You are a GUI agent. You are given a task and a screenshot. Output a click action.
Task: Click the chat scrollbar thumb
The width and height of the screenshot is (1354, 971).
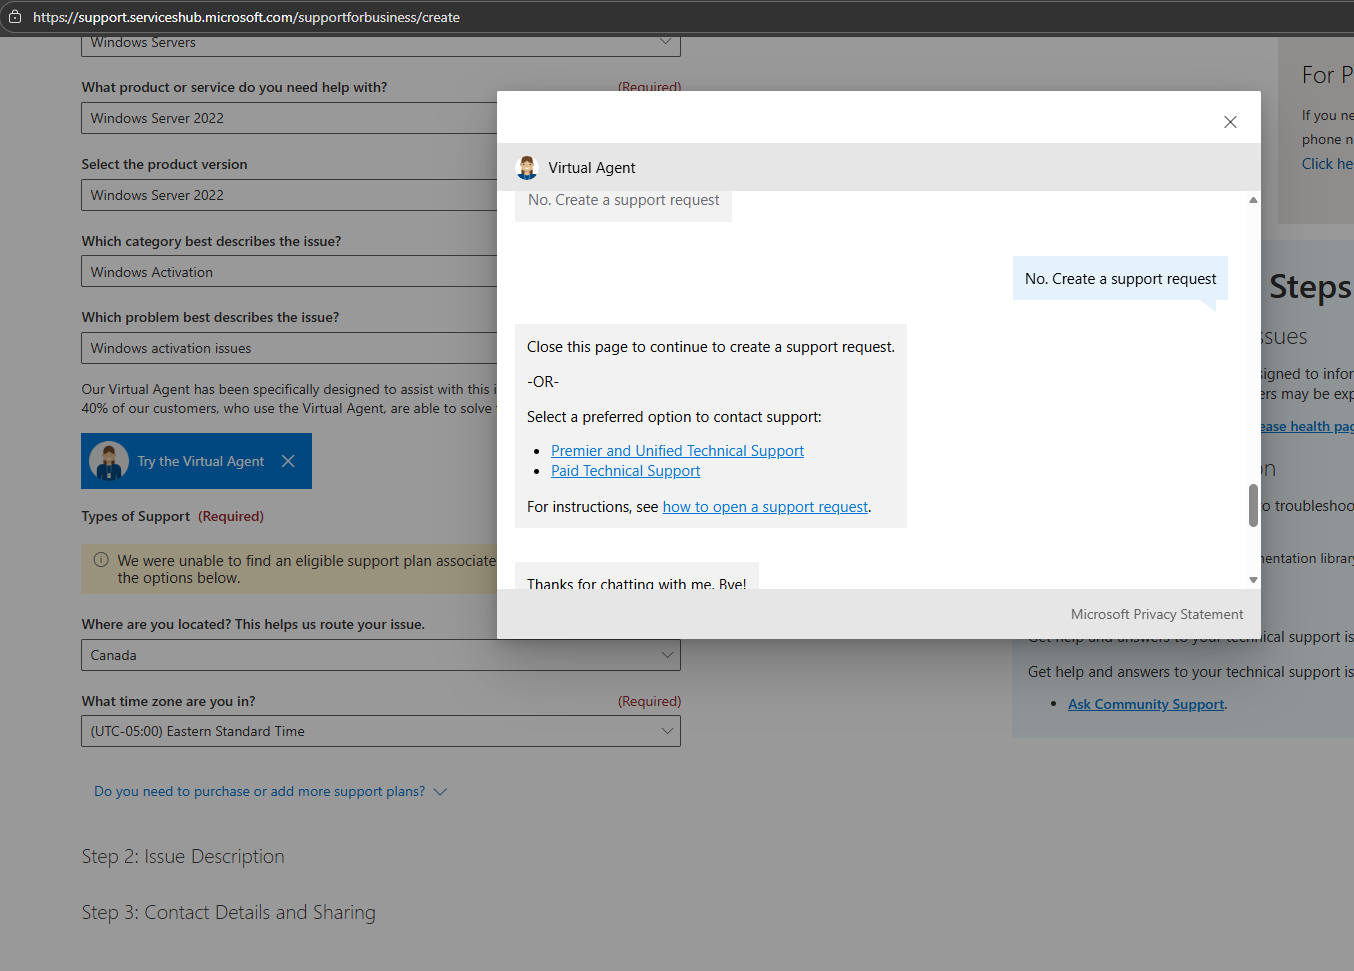[x=1253, y=505]
